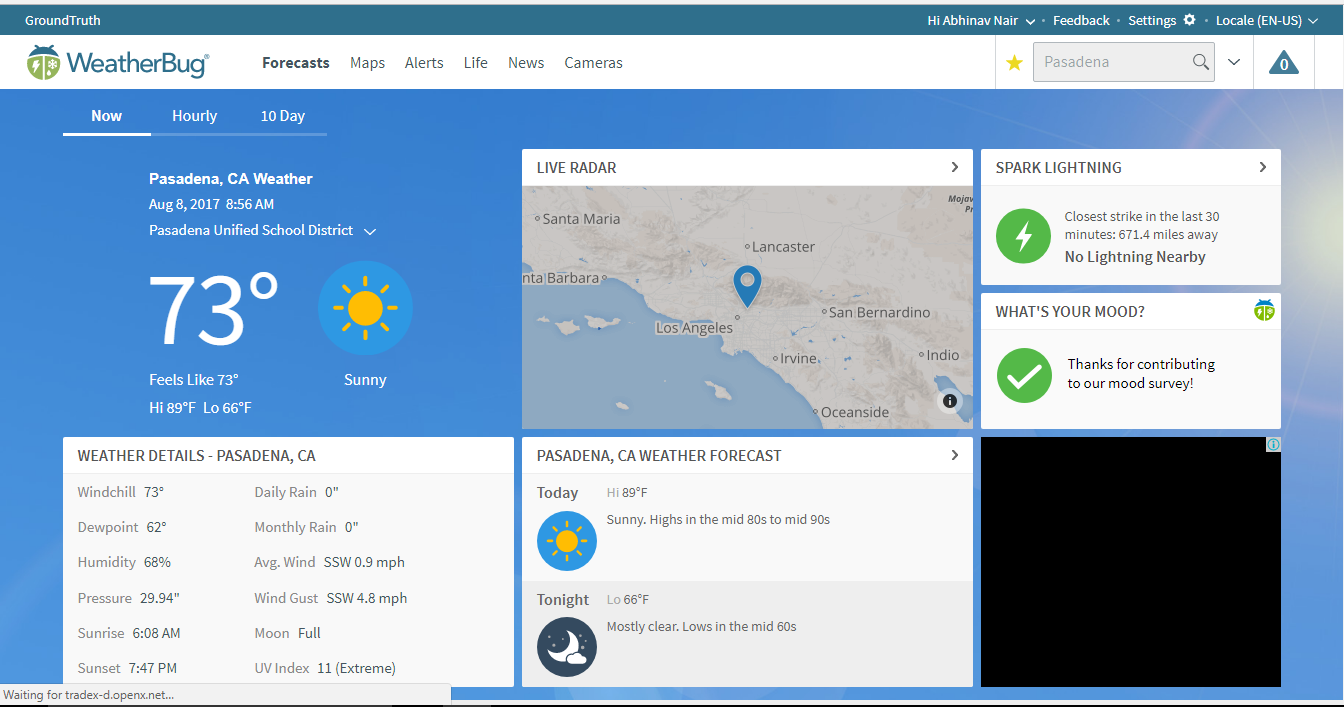Screen dimensions: 1344x707
Task: Click the Pasadena, CA Weather heading
Action: click(231, 179)
